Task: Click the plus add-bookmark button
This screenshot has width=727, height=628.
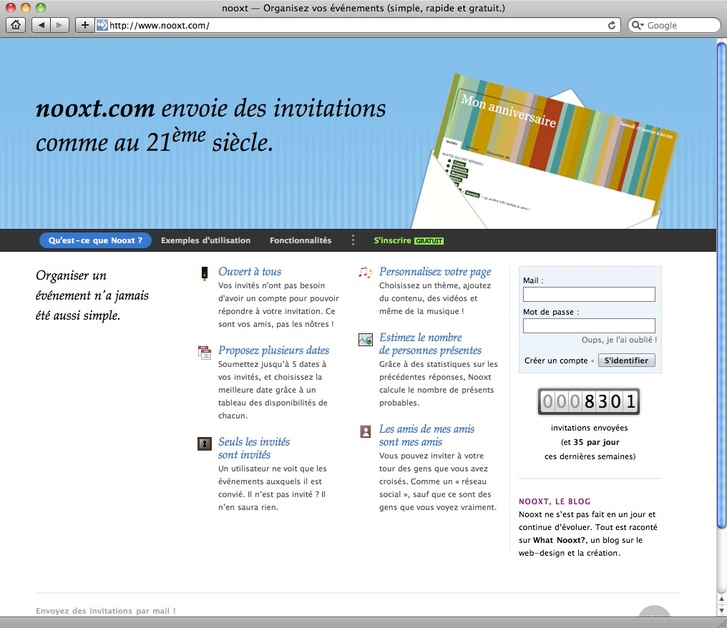Action: pyautogui.click(x=84, y=25)
